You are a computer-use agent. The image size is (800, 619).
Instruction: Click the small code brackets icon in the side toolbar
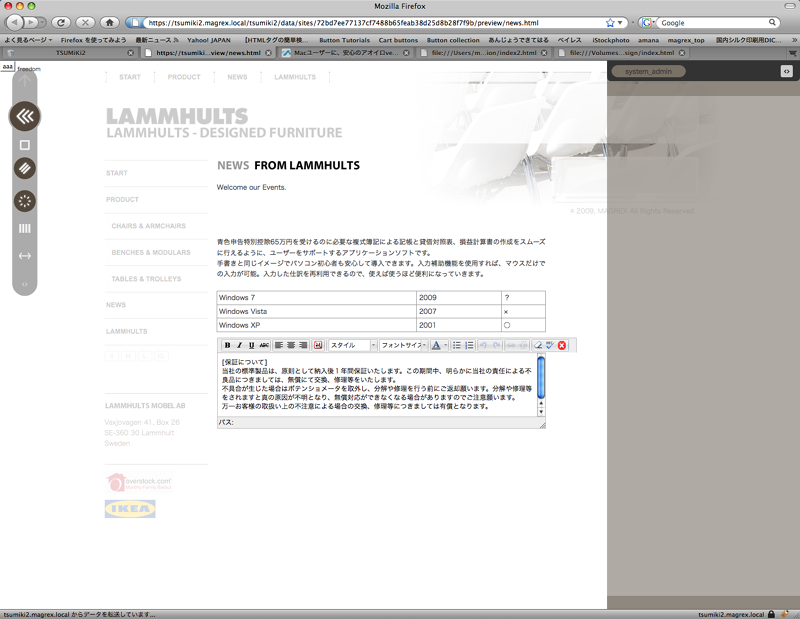tap(24, 284)
